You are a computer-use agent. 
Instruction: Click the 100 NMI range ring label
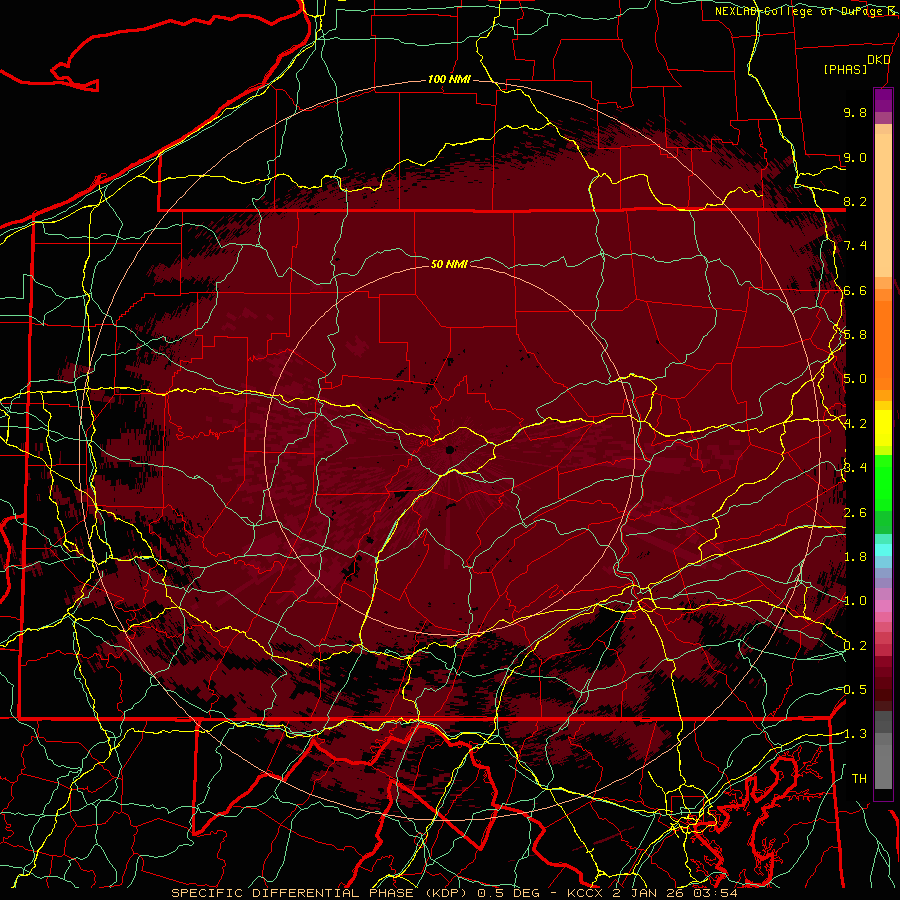[x=449, y=79]
